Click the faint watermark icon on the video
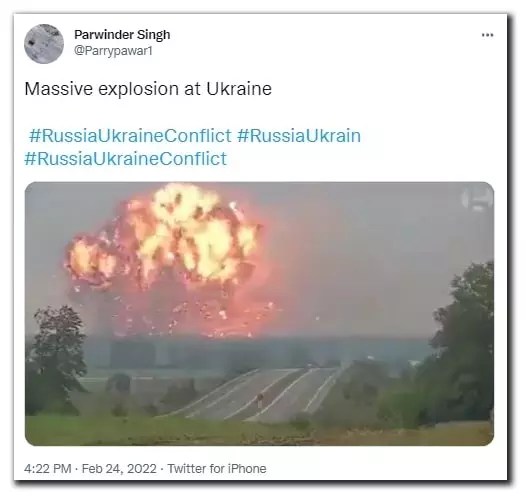Image resolution: width=526 pixels, height=499 pixels. [476, 199]
